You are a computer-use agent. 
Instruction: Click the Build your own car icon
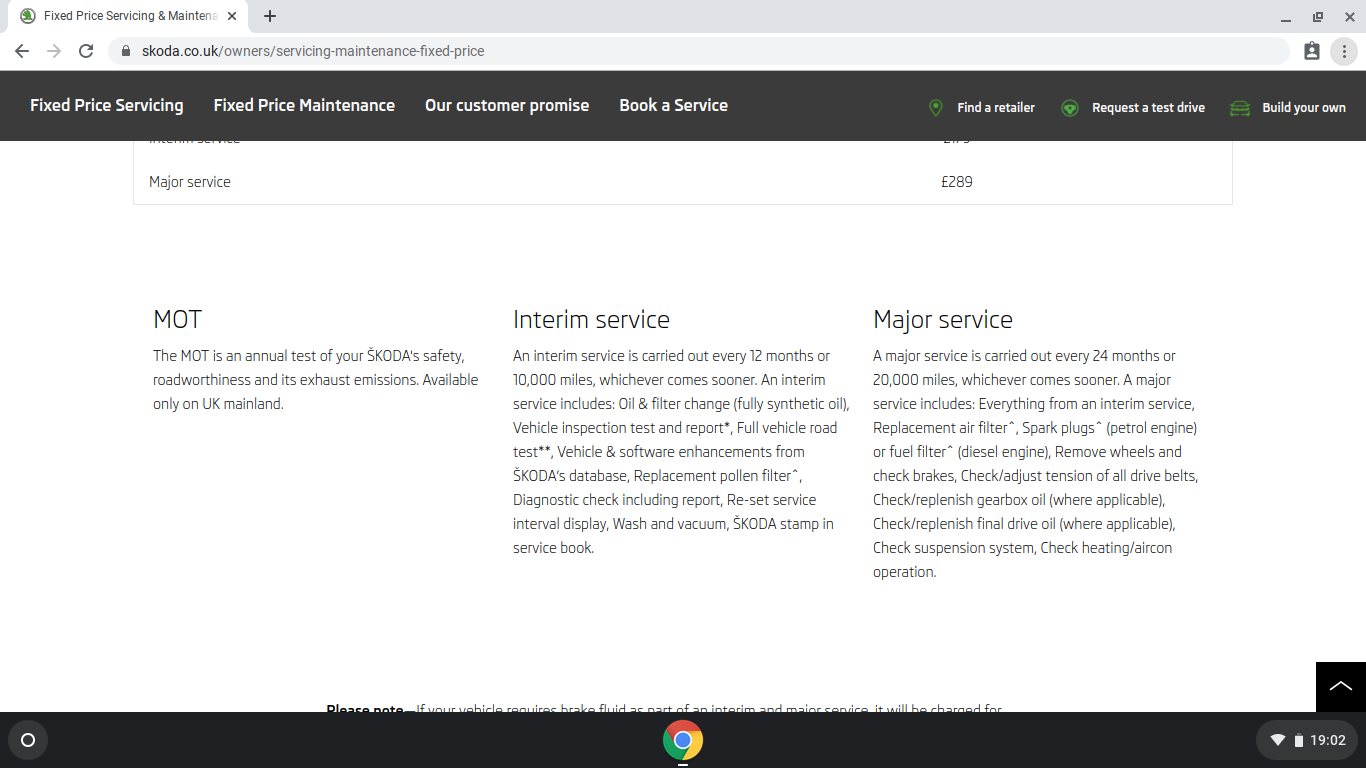click(x=1240, y=108)
